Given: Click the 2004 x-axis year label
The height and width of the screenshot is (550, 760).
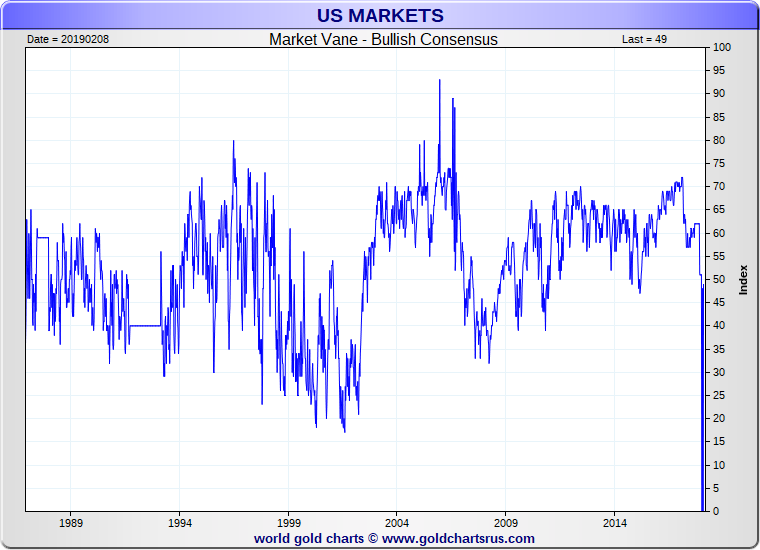Looking at the screenshot, I should click(397, 523).
